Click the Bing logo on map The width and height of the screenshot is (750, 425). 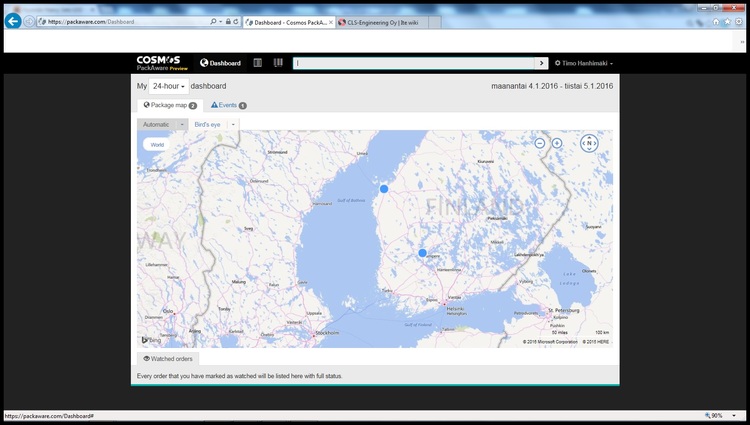tap(151, 340)
